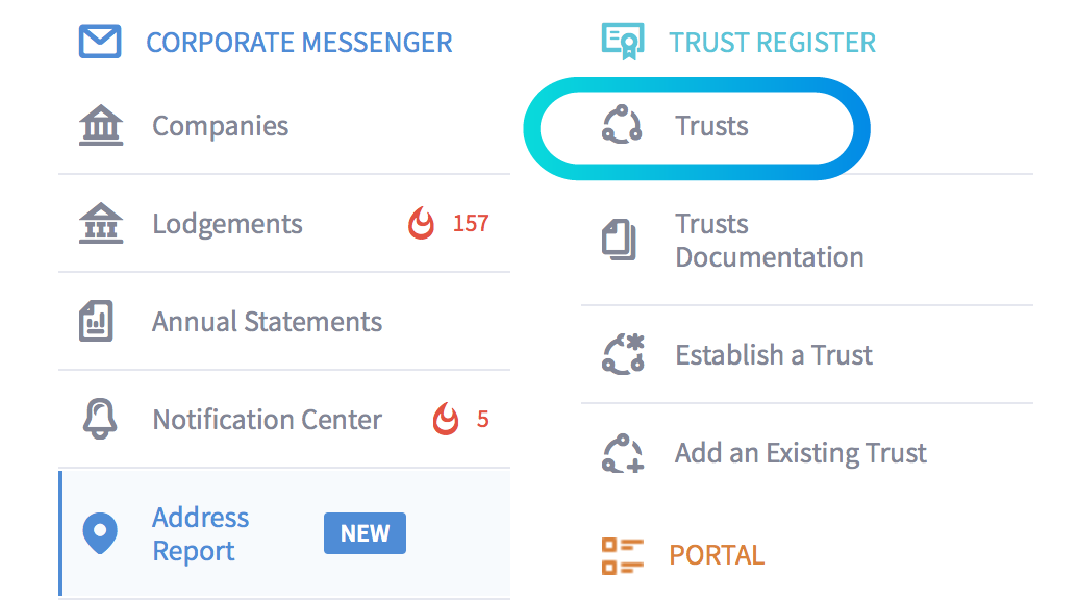Click the Corporate Messenger envelope icon
The width and height of the screenshot is (1072, 607).
(99, 41)
